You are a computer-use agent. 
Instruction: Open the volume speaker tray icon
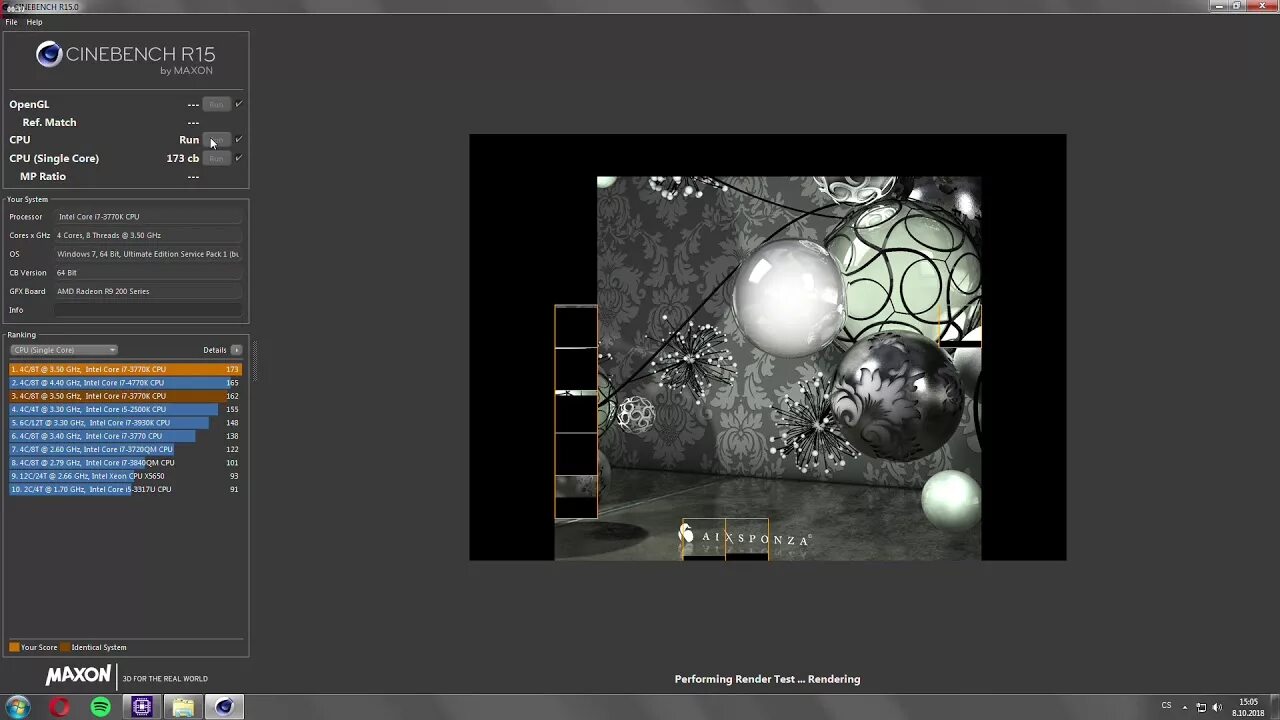[1217, 707]
